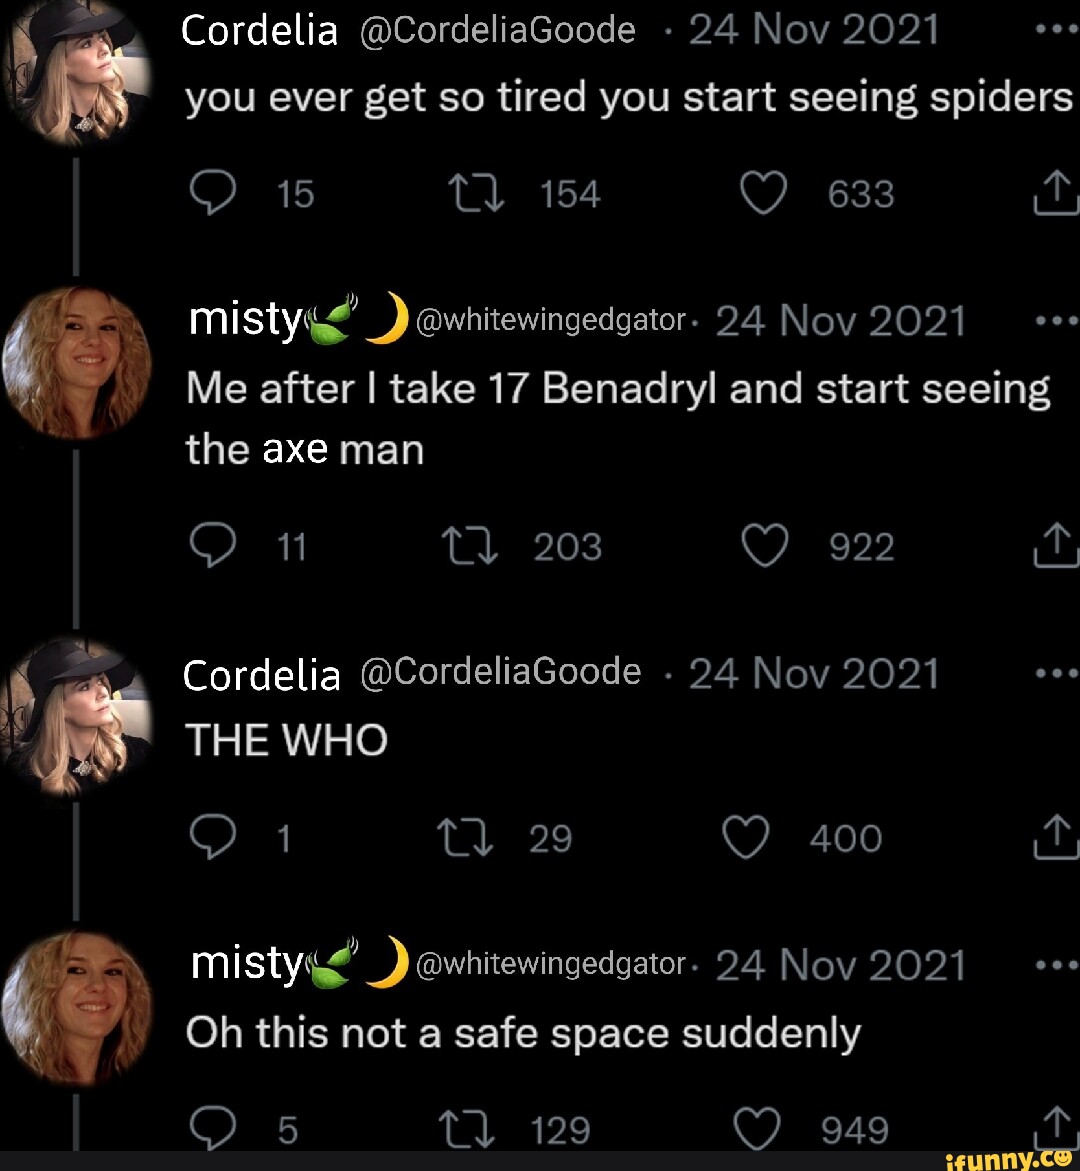The image size is (1080, 1171).
Task: Share the Benadryl axe man tweet
Action: [x=1056, y=547]
